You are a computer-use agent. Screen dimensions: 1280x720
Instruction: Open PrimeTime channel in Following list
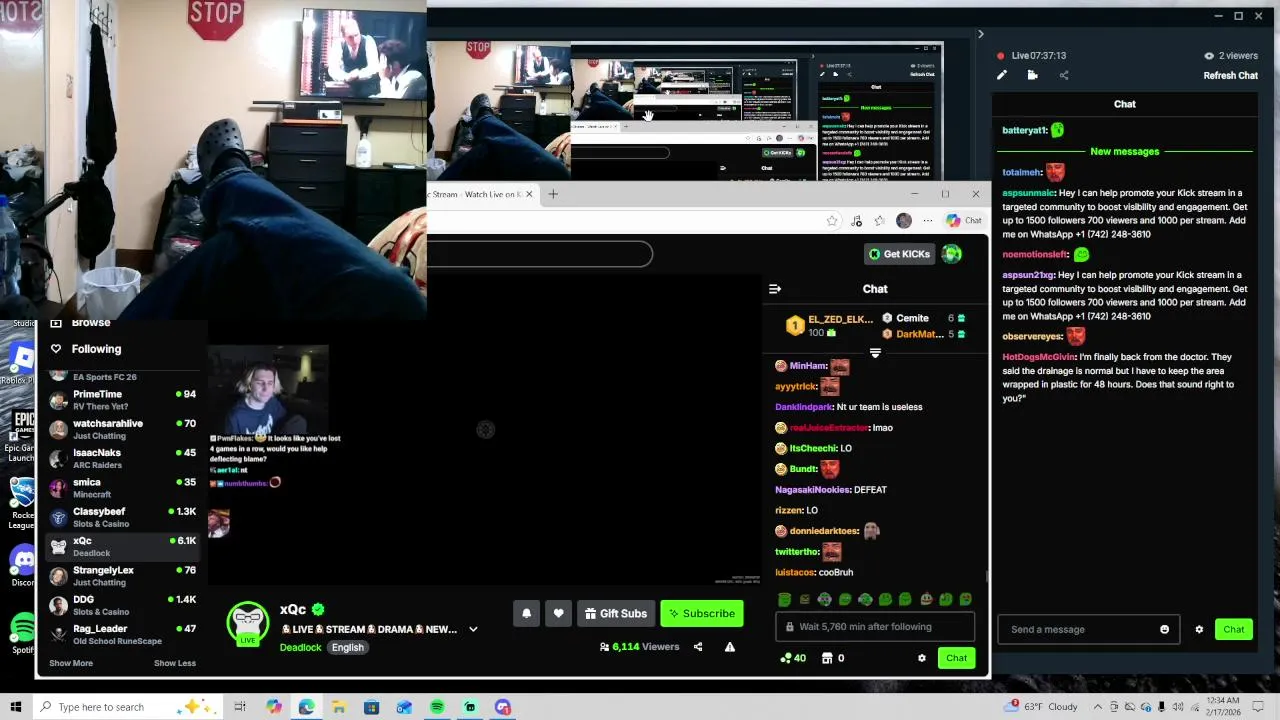(x=122, y=400)
